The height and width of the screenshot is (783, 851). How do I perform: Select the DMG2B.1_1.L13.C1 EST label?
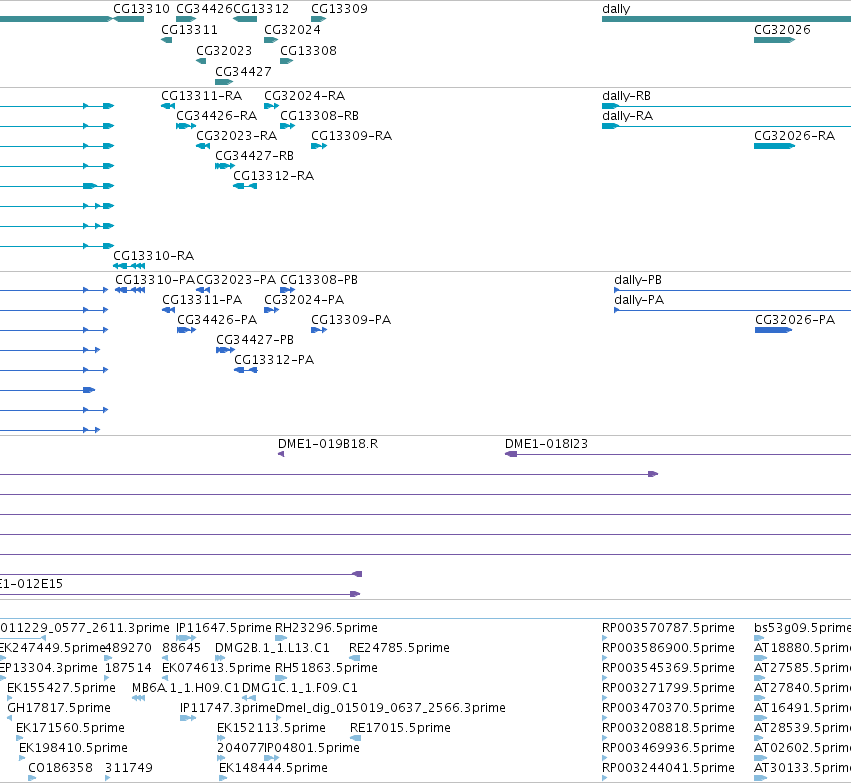coord(272,647)
